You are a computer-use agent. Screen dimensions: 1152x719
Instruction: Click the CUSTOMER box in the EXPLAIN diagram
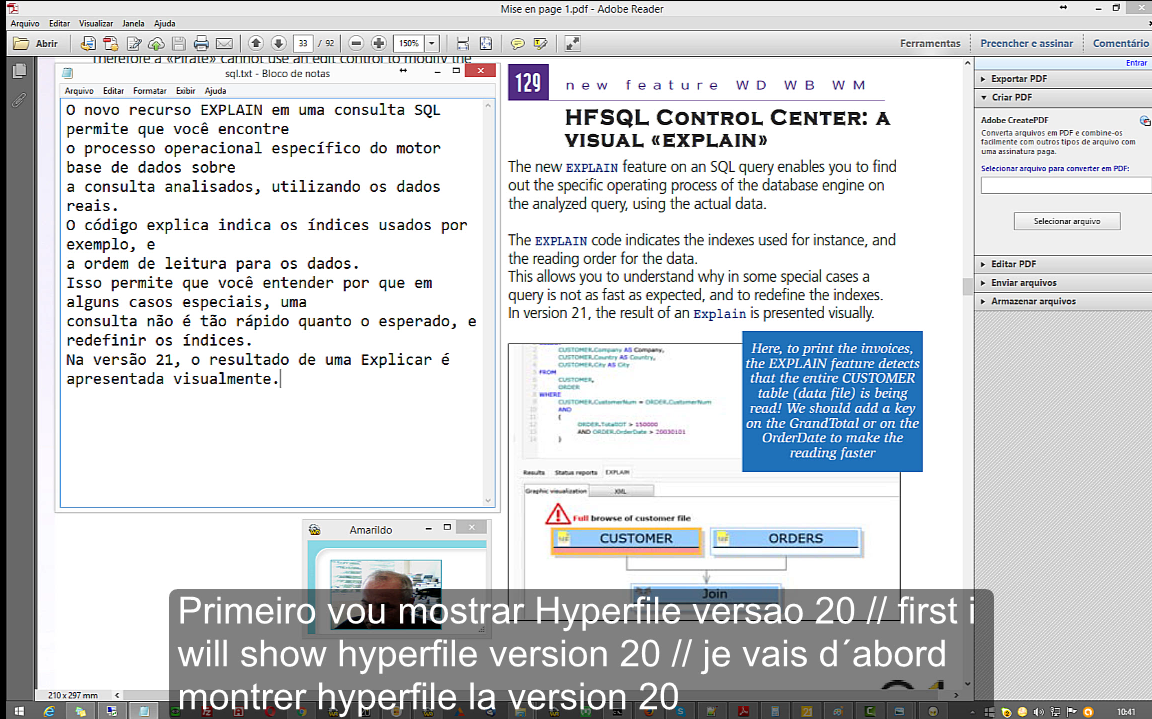click(627, 539)
